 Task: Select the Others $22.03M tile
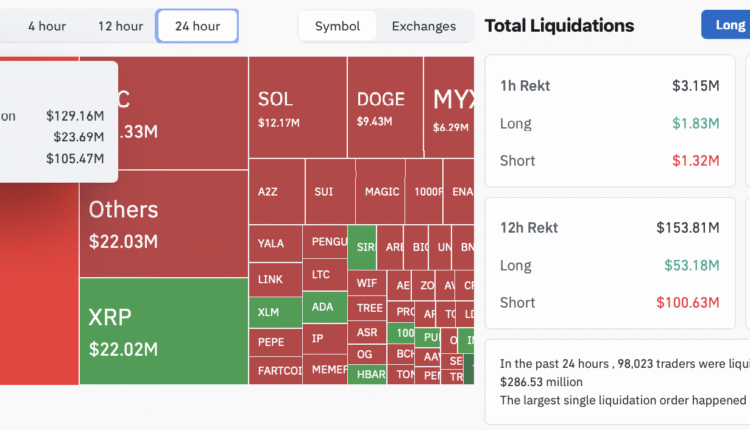pos(163,223)
